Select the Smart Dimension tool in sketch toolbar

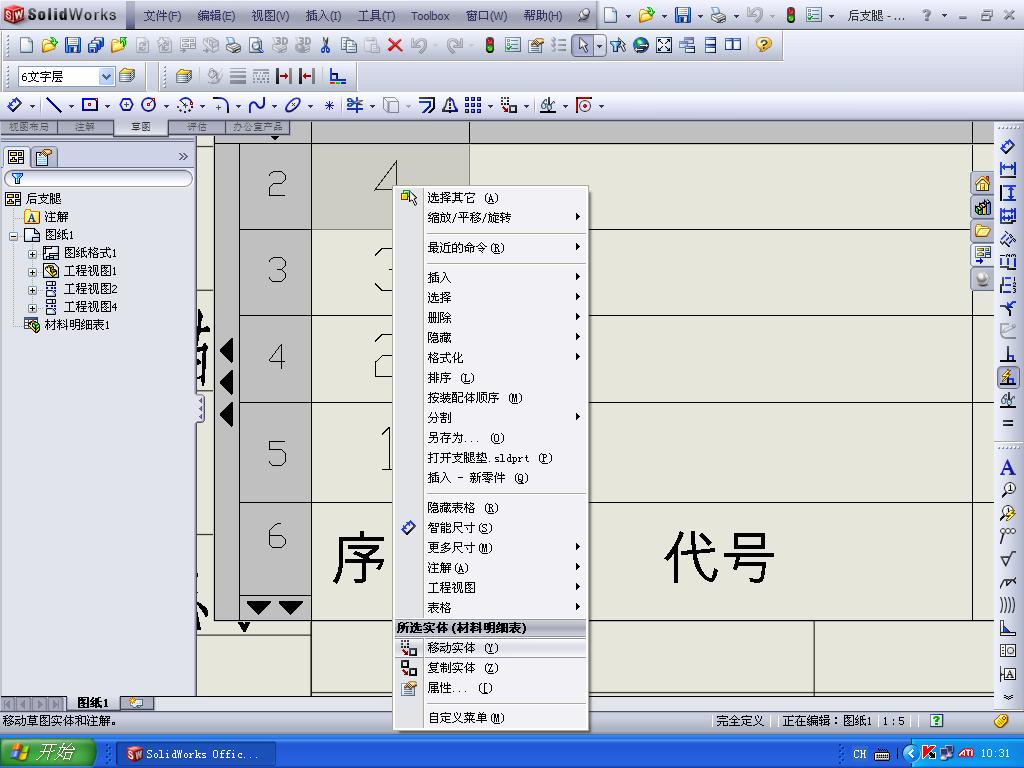[14, 105]
